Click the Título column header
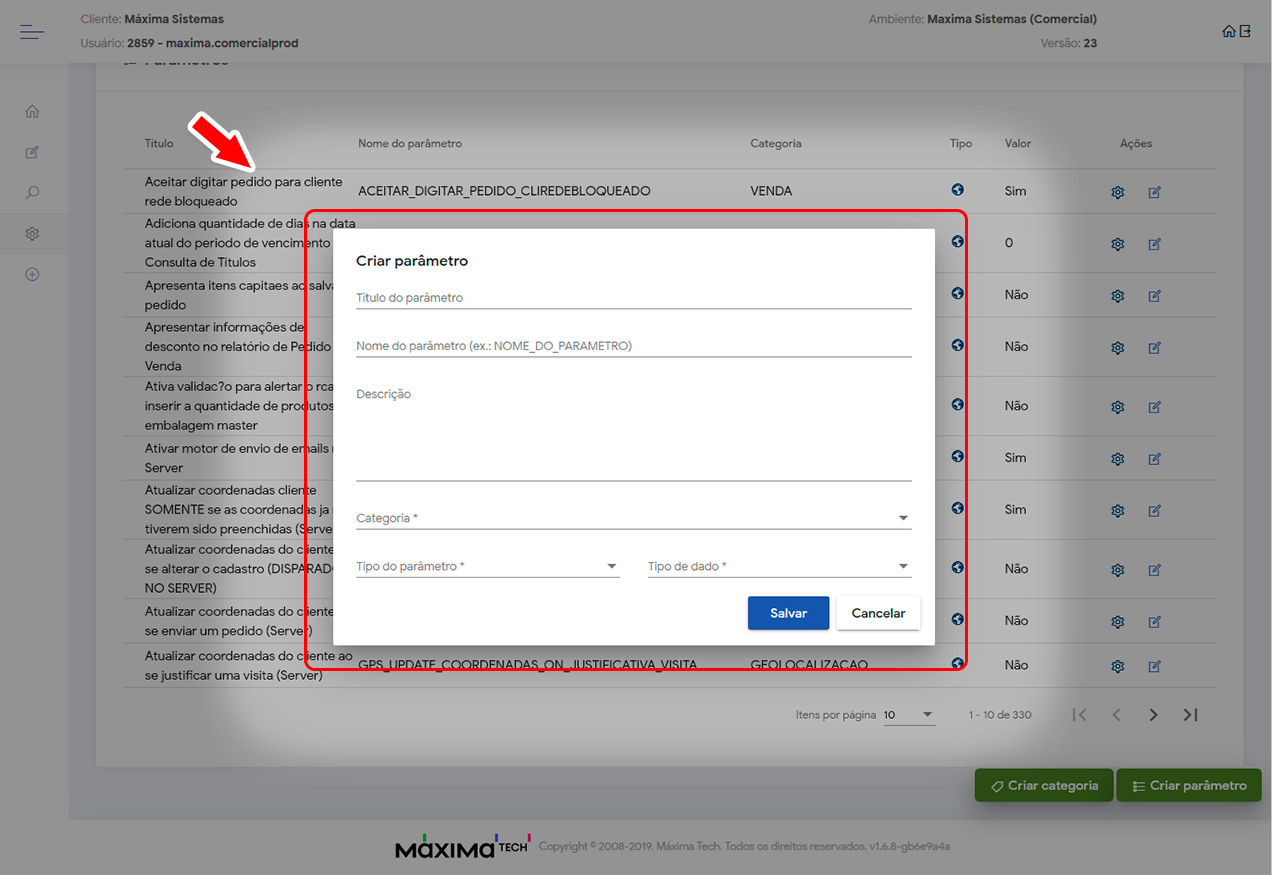Image resolution: width=1272 pixels, height=875 pixels. click(x=159, y=143)
